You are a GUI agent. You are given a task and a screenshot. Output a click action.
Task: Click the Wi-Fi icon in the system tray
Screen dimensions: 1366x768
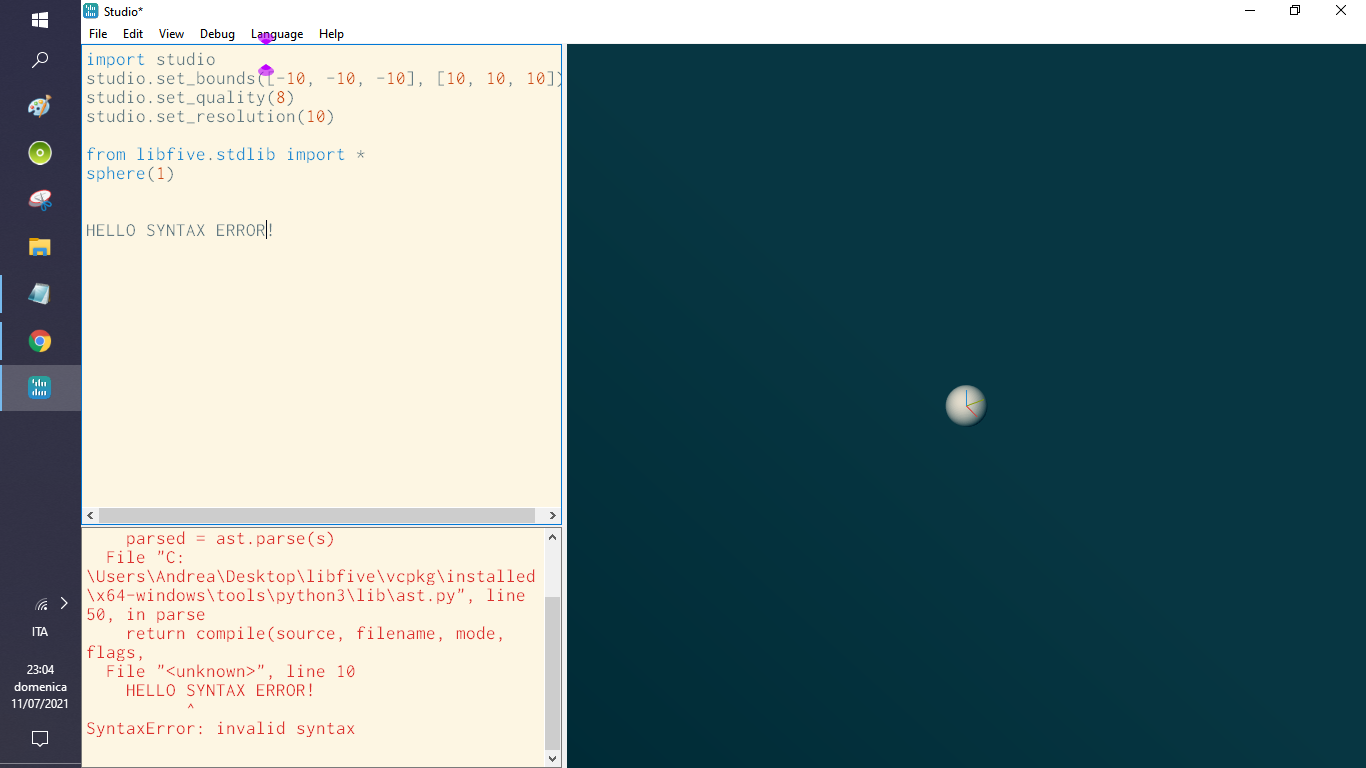[40, 603]
